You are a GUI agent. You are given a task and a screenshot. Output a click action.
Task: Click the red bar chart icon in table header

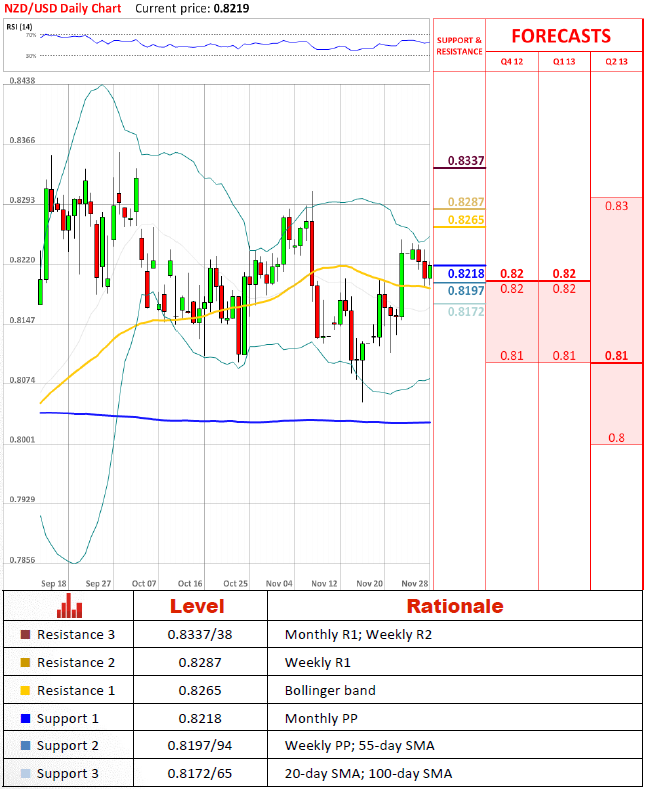(x=69, y=606)
